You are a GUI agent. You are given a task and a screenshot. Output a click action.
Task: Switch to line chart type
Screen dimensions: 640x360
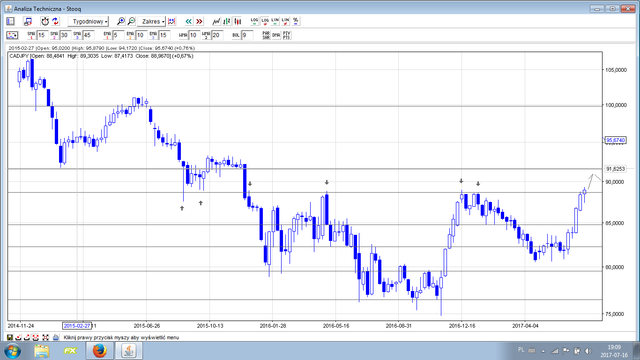point(216,21)
